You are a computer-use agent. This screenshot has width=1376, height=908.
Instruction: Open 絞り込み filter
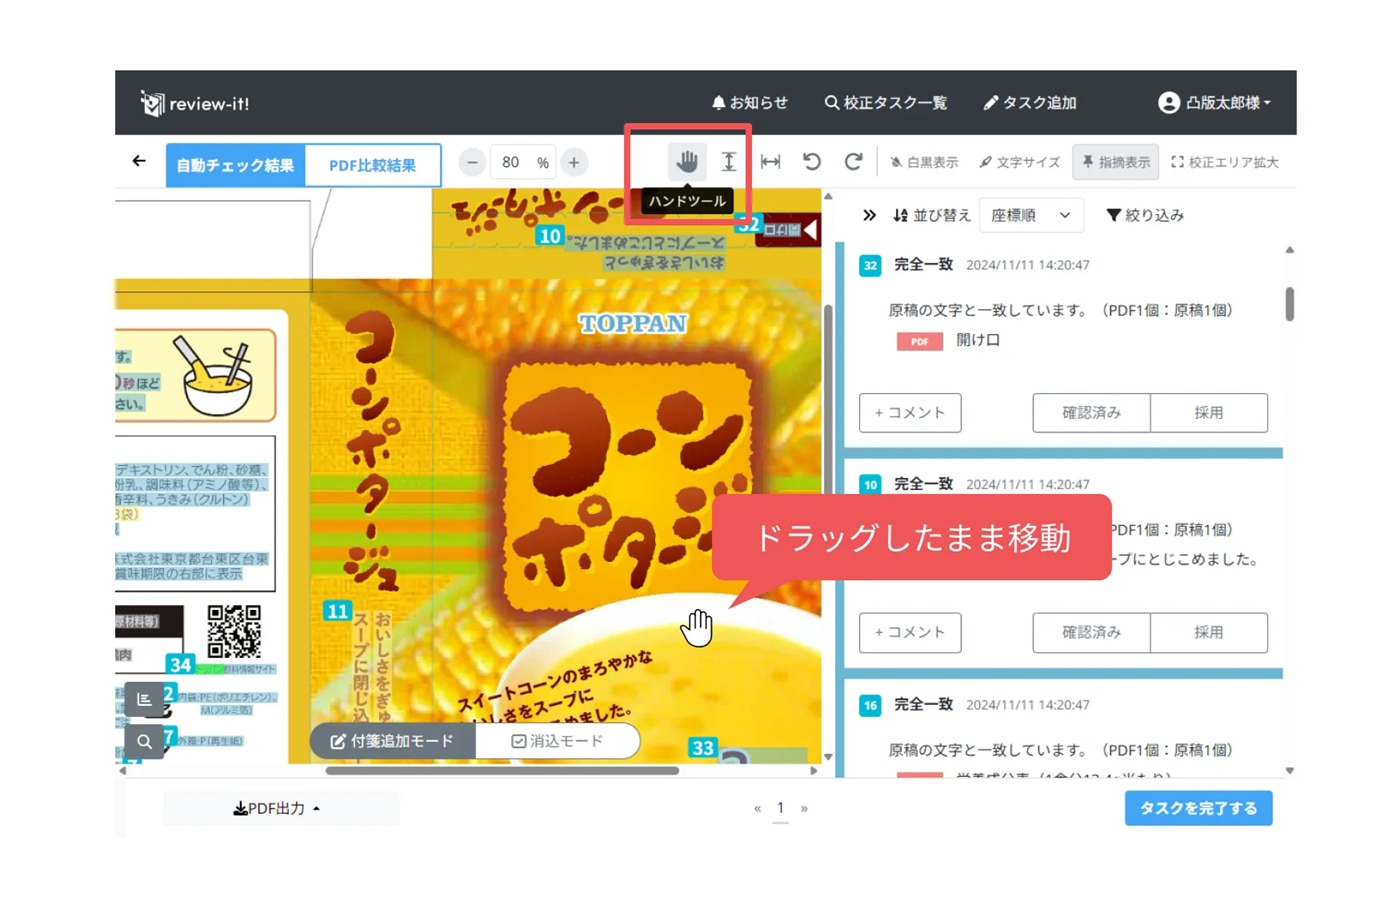(x=1145, y=215)
